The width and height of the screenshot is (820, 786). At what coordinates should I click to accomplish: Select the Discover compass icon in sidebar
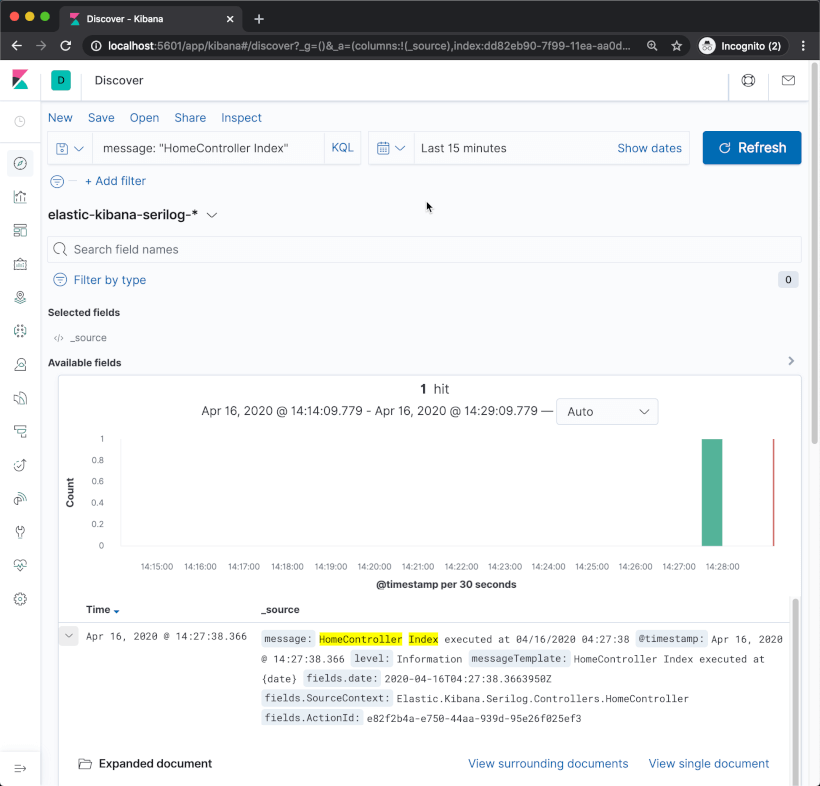20,164
